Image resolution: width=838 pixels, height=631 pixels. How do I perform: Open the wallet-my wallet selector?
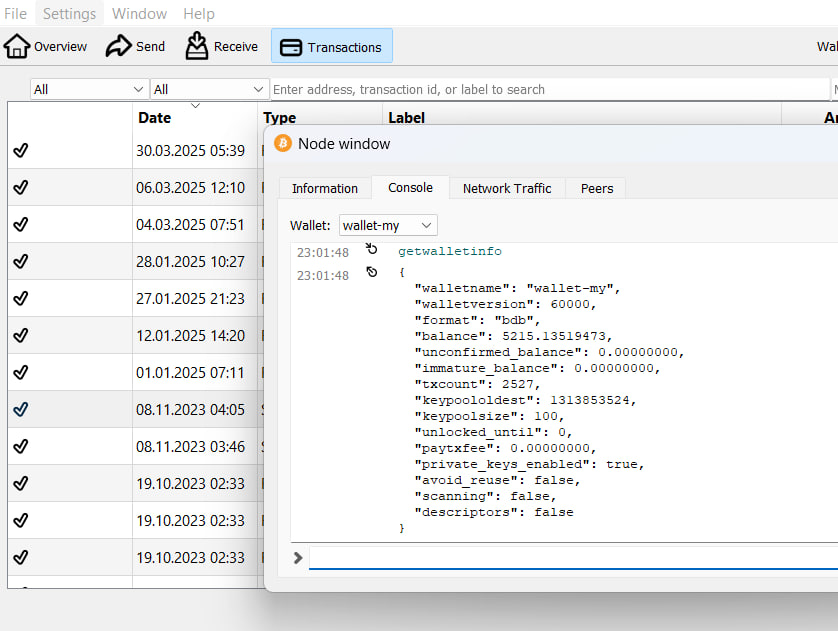point(388,225)
